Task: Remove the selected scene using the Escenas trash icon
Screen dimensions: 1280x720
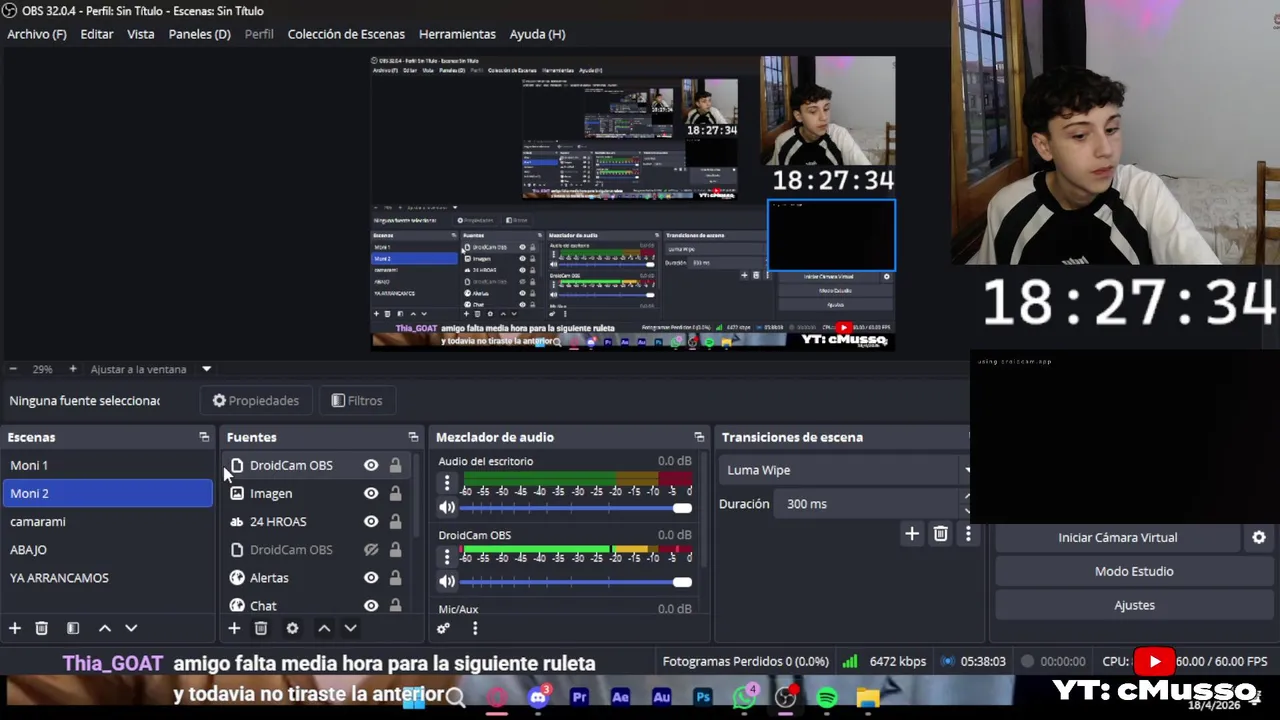Action: (42, 628)
